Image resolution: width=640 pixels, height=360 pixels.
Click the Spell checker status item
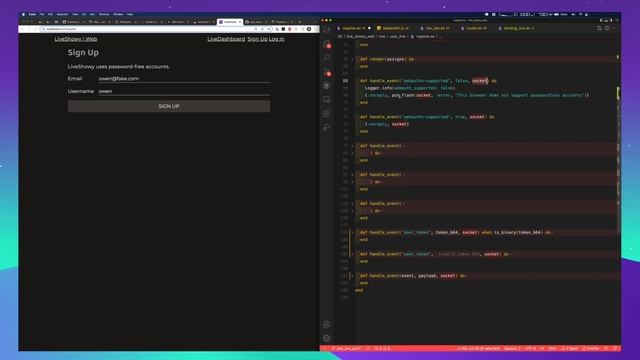point(570,349)
